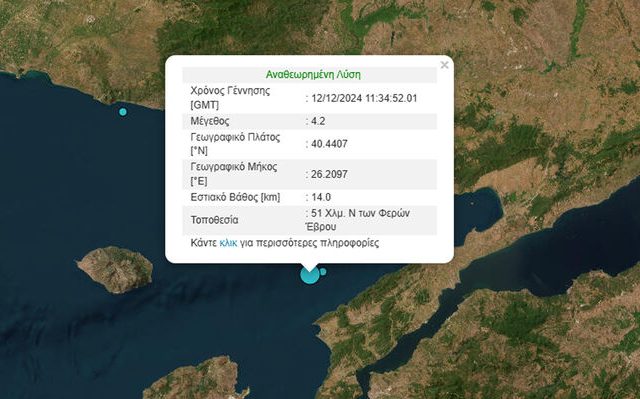Viewport: 640px width, 399px height.
Task: Click the focal depth value 14.0
Action: [x=321, y=197]
